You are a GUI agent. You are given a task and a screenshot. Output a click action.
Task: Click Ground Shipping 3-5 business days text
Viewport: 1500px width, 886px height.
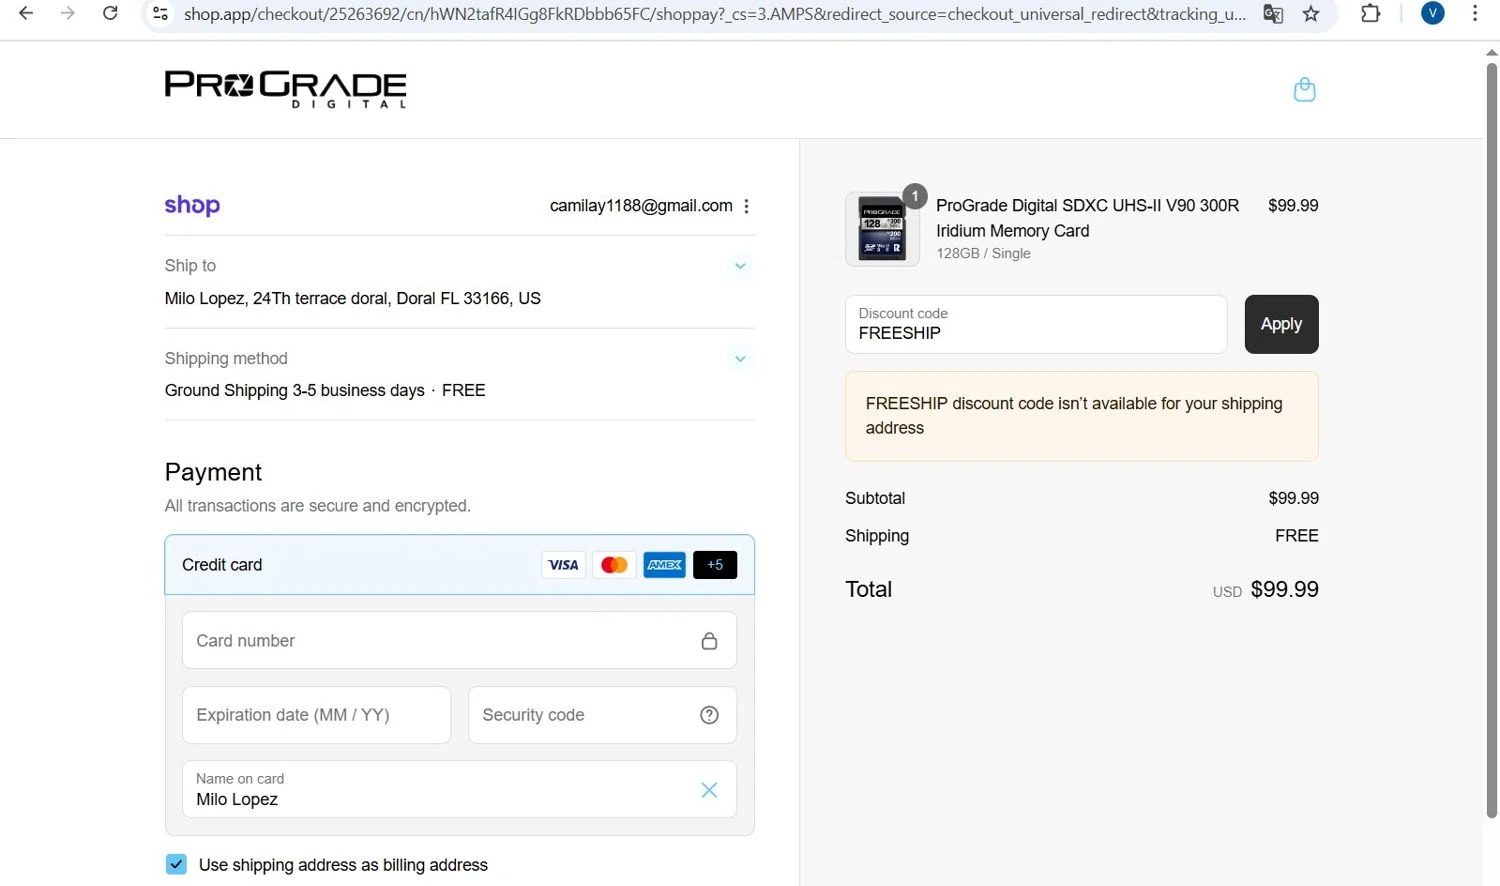295,390
